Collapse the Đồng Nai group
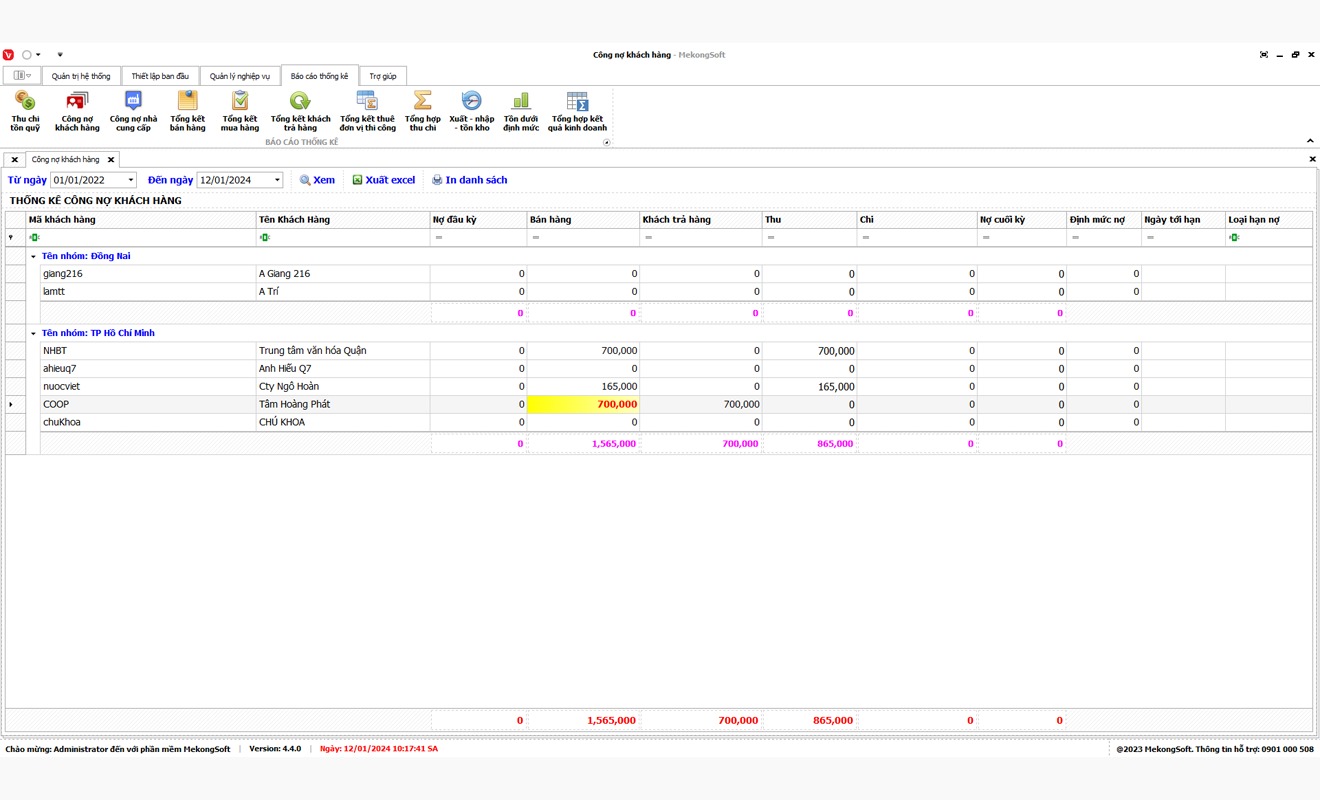 (33, 257)
